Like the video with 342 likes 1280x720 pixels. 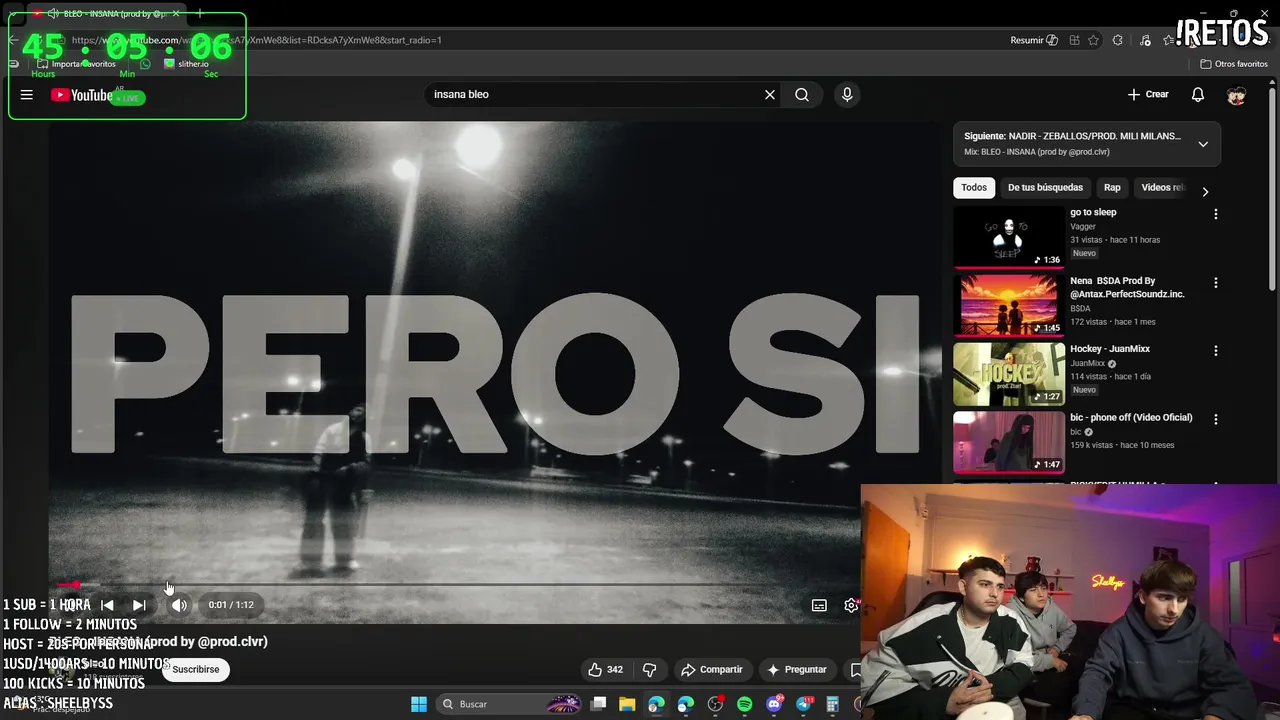[x=605, y=670]
